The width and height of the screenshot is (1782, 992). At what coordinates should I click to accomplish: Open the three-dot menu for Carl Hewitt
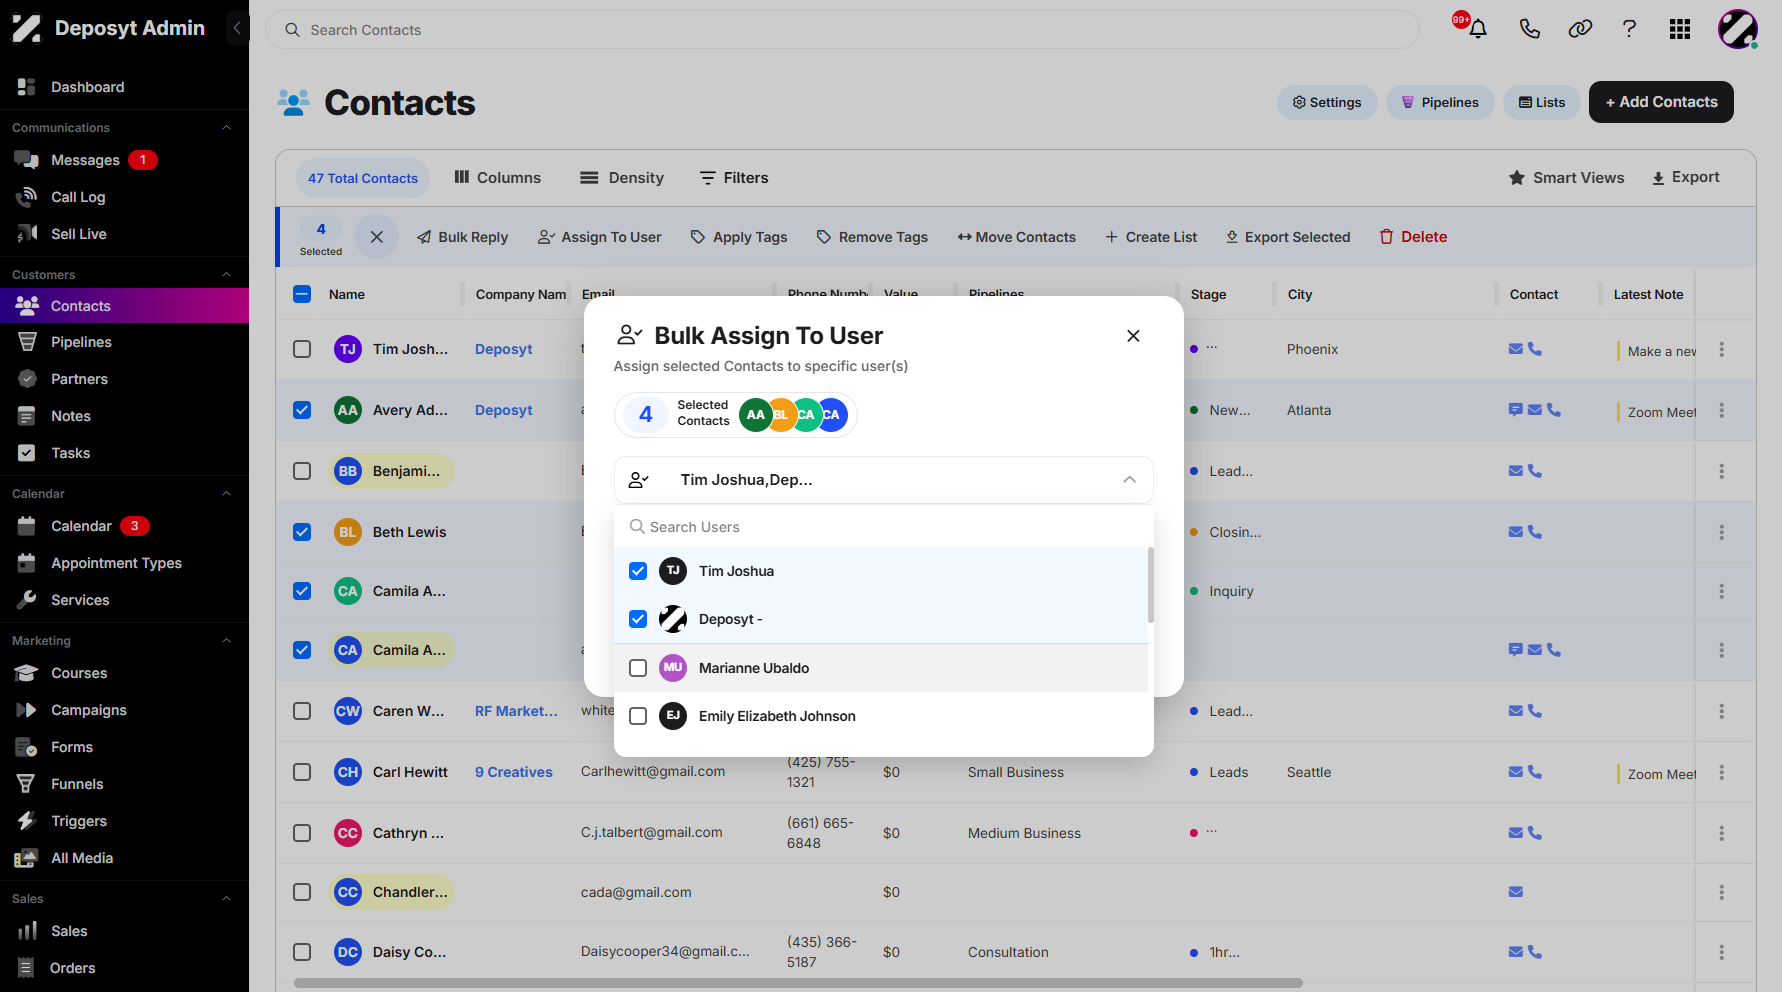[1722, 772]
